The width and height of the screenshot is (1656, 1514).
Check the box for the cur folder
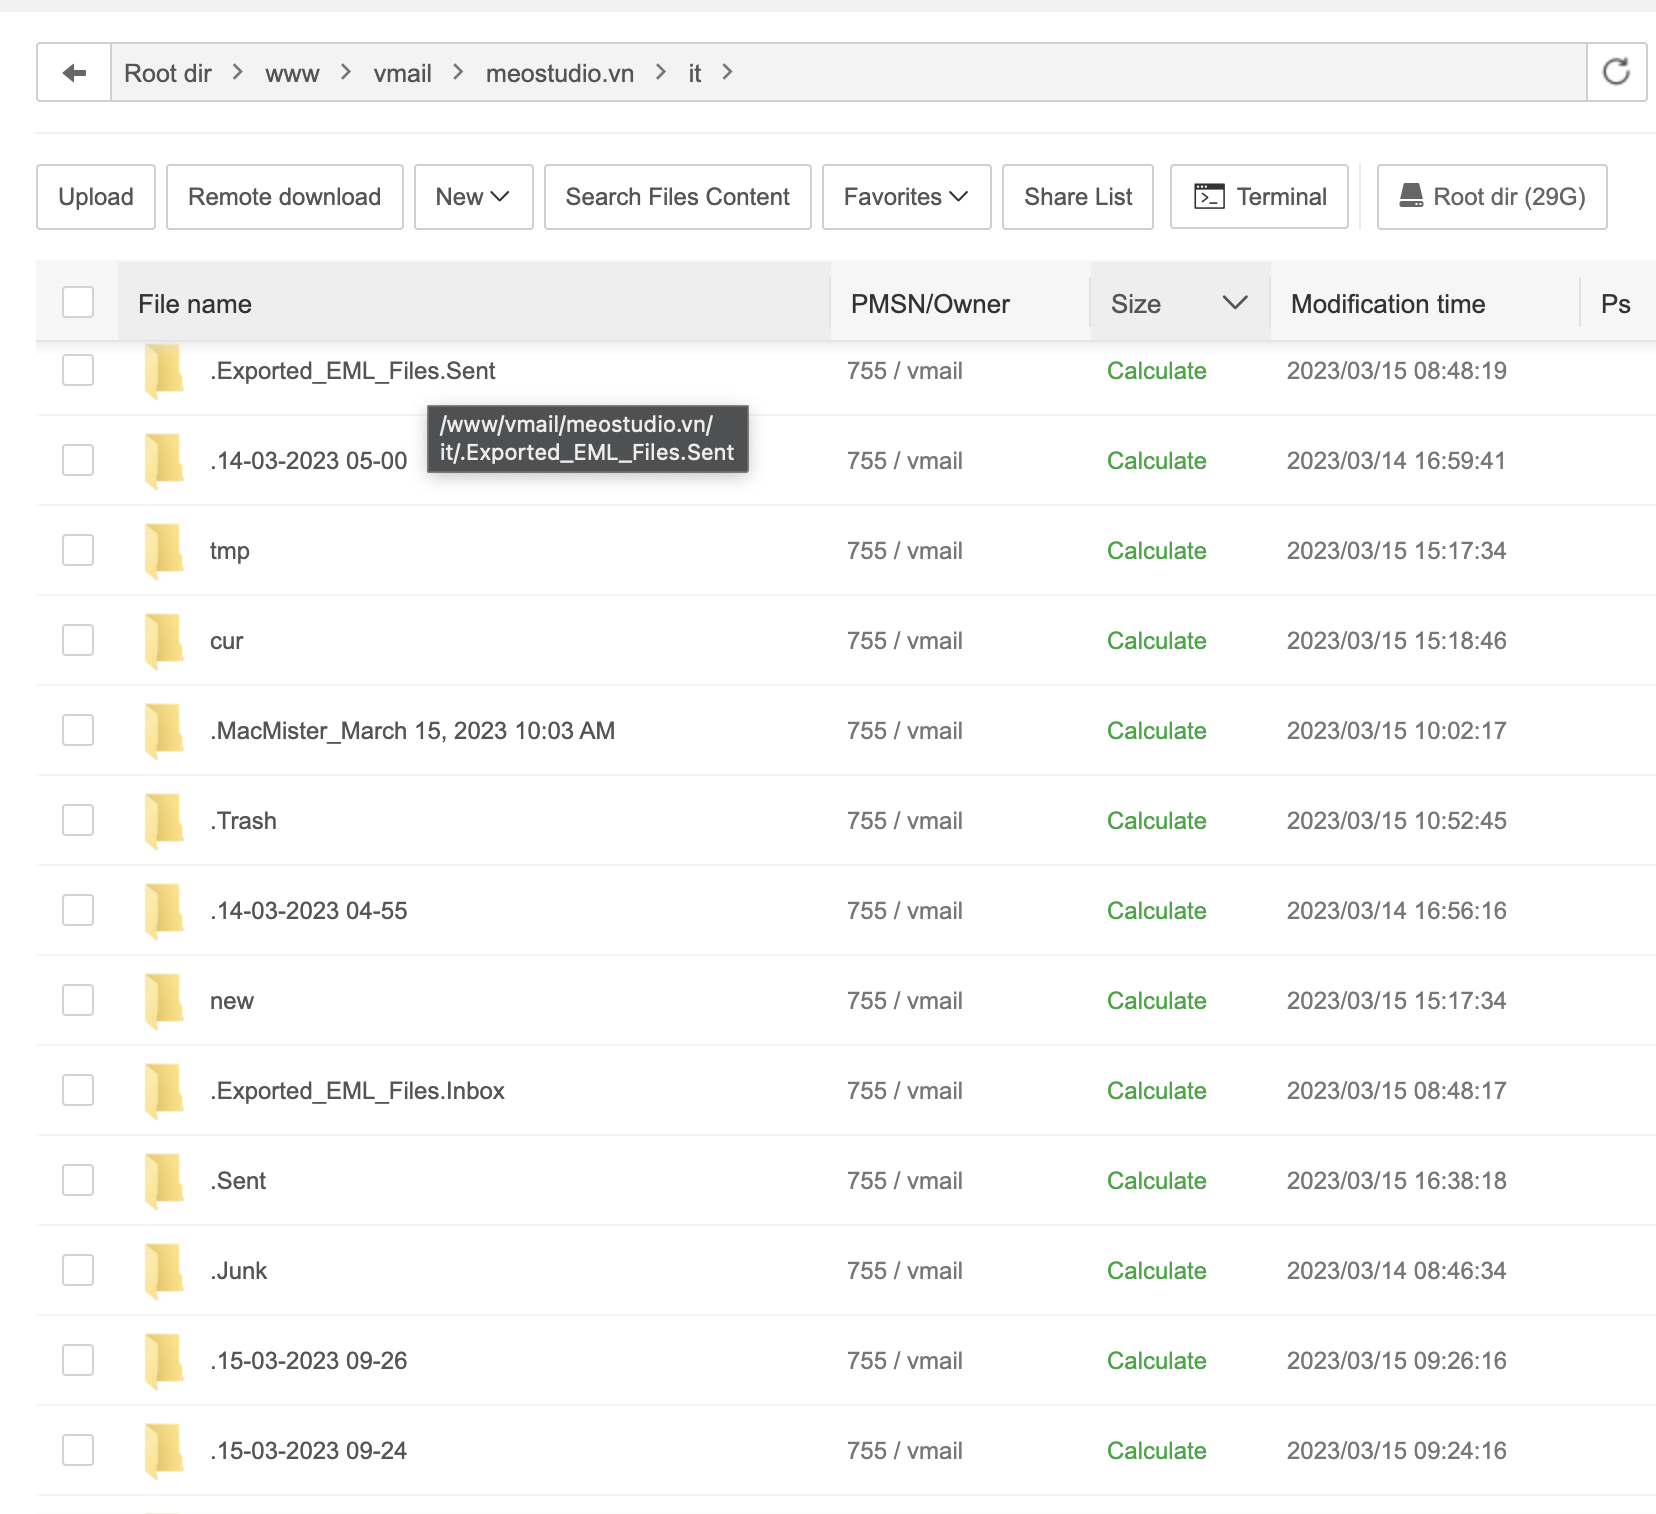click(x=78, y=640)
